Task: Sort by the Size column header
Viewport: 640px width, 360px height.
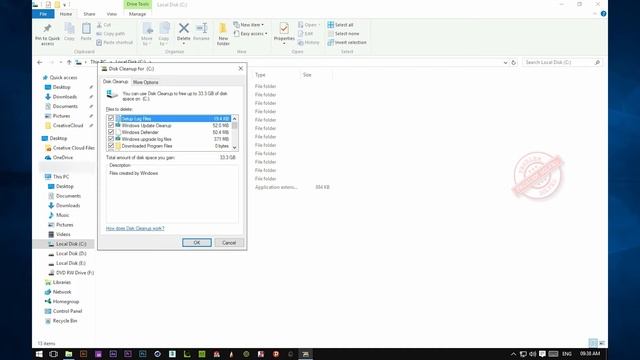Action: pyautogui.click(x=307, y=75)
